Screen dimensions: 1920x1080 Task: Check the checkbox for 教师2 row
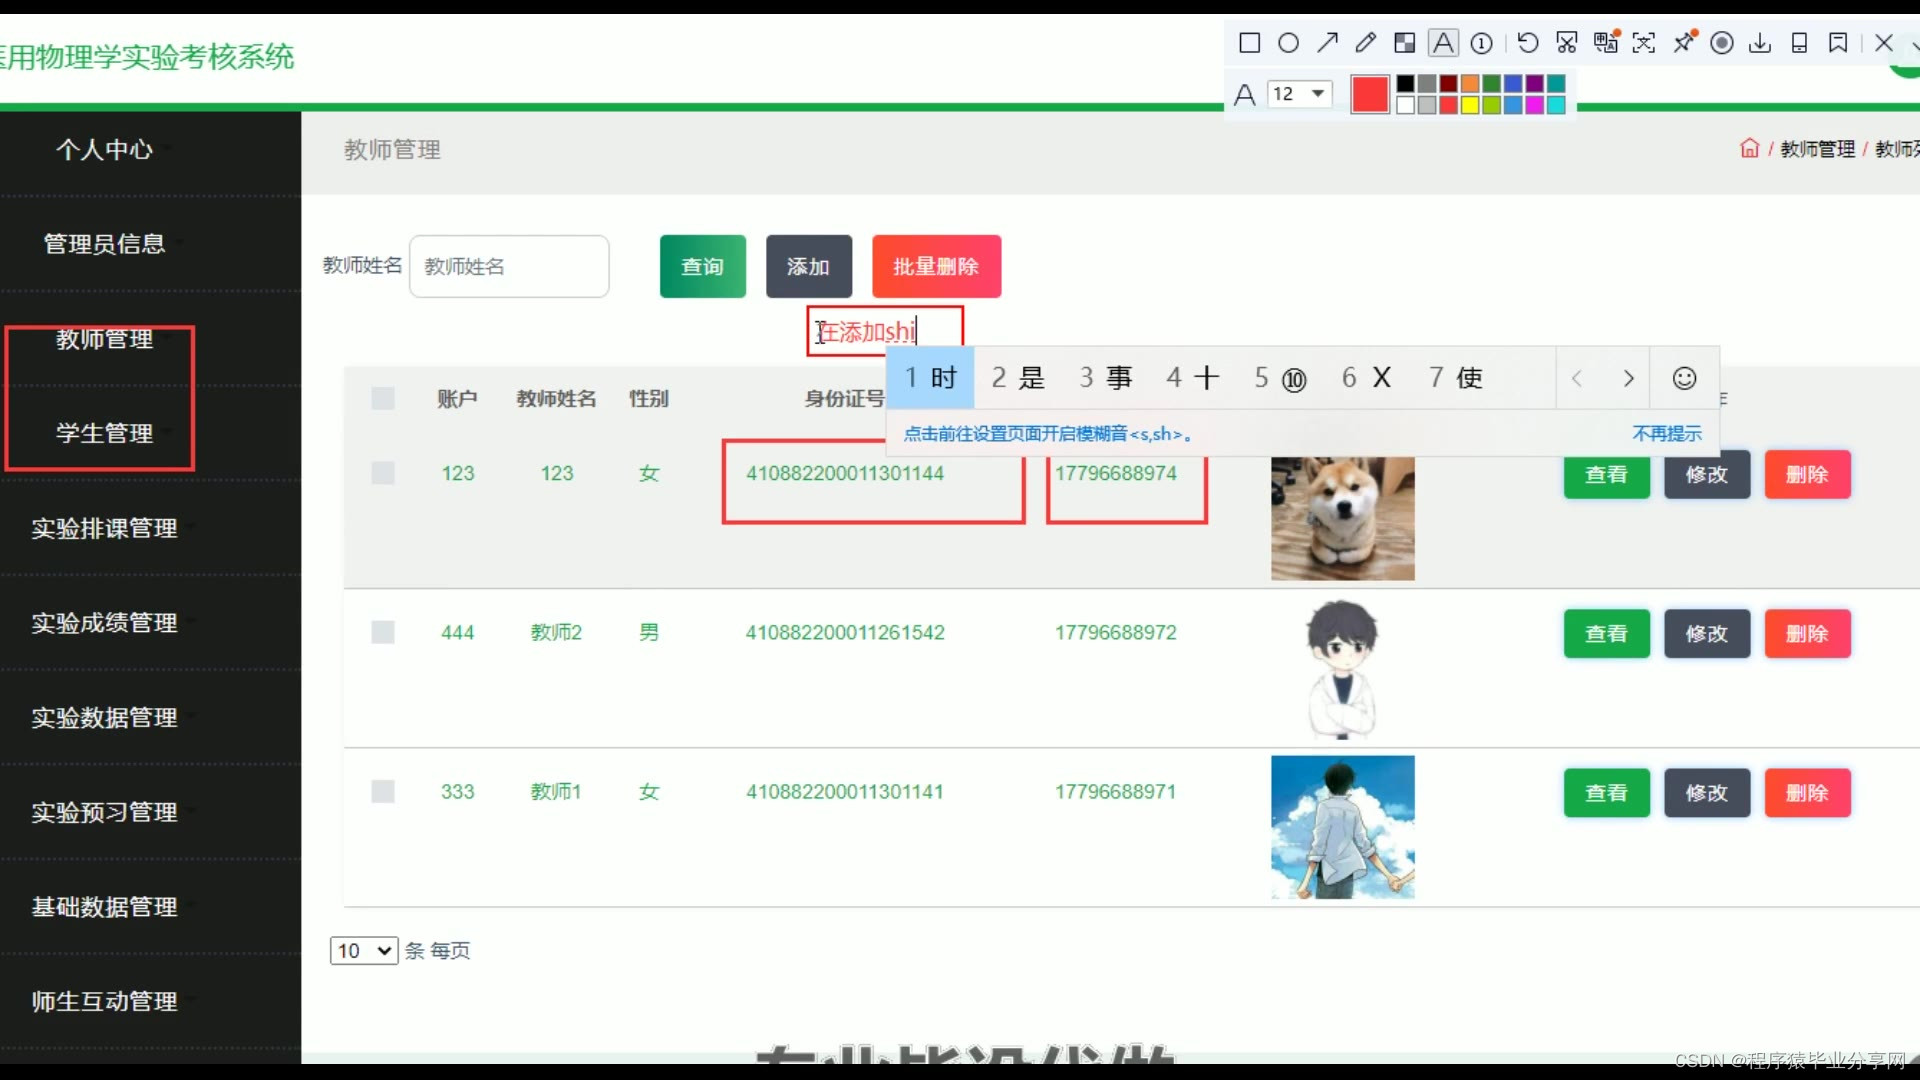click(383, 632)
